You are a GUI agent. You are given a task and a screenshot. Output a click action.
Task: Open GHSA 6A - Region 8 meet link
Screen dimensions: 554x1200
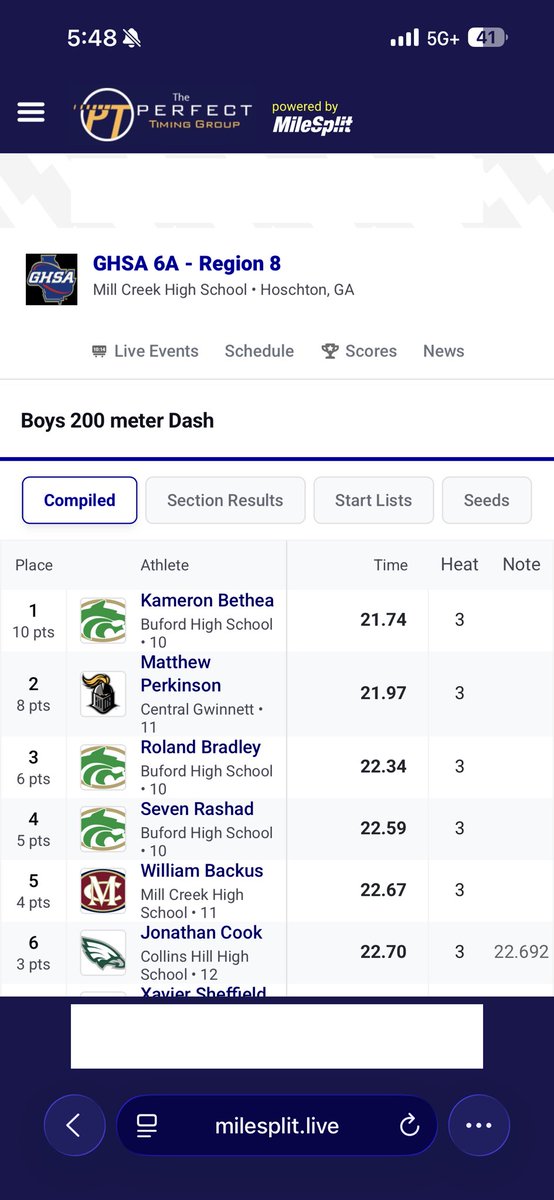click(x=187, y=264)
